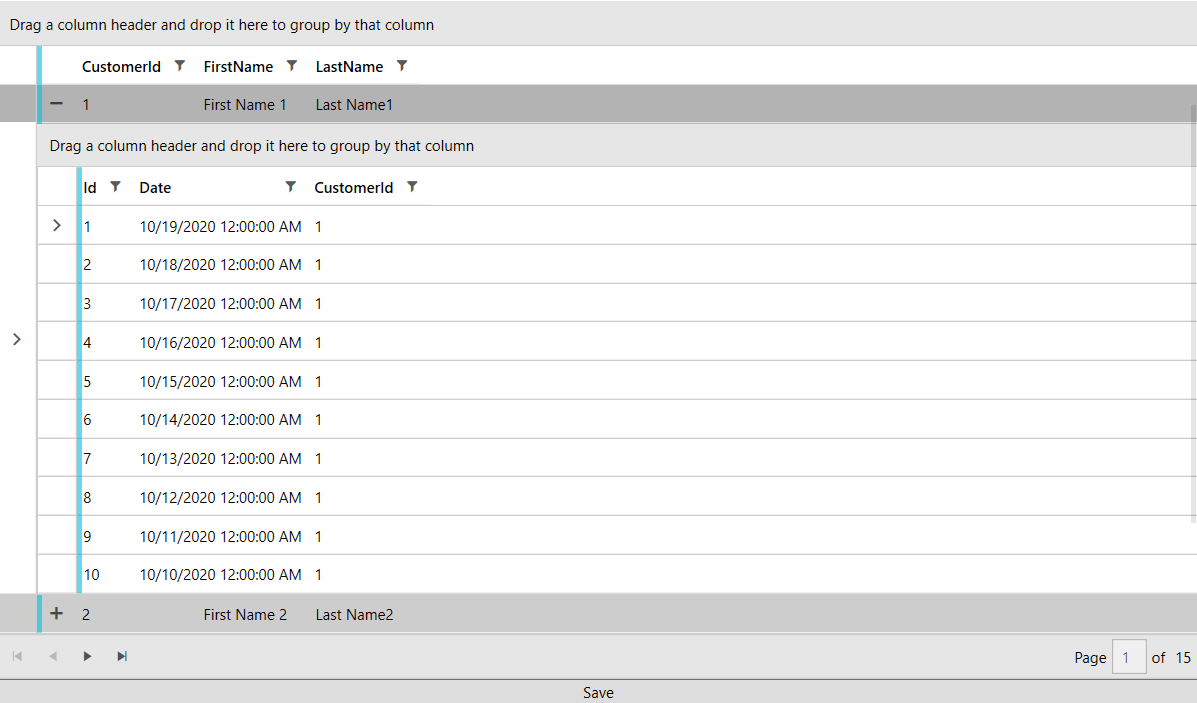Sort by FirstName column header
This screenshot has width=1197, height=703.
click(x=238, y=67)
